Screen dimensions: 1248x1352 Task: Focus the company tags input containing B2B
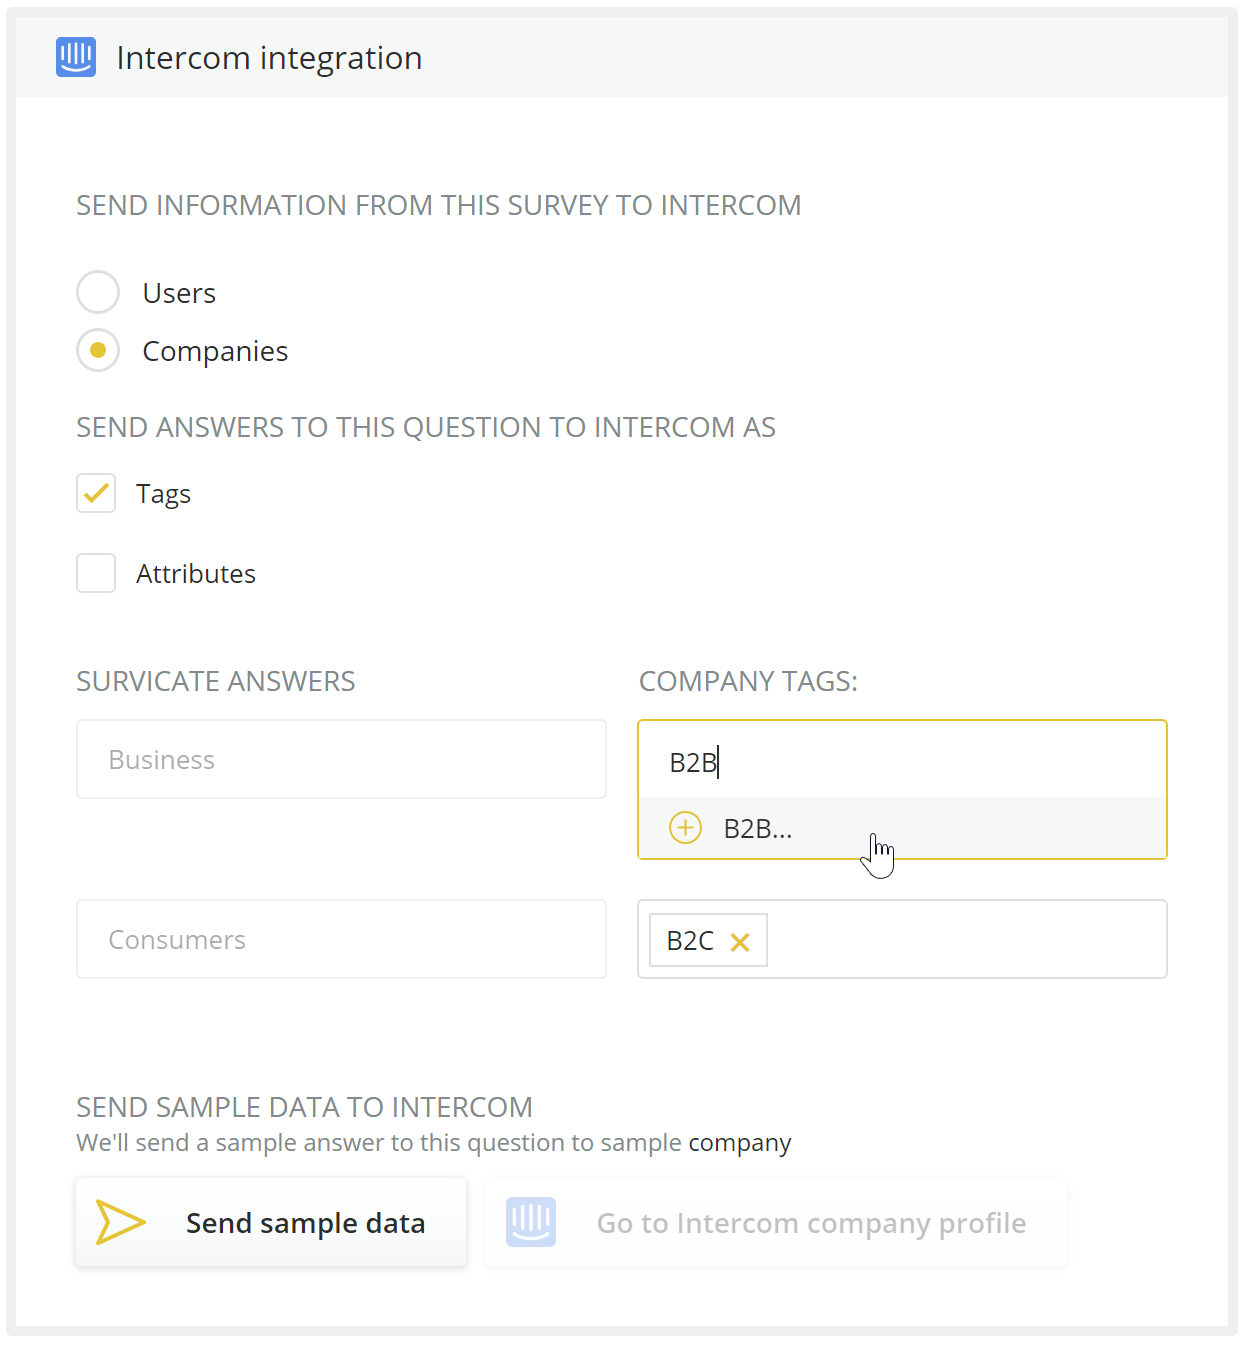pyautogui.click(x=902, y=761)
